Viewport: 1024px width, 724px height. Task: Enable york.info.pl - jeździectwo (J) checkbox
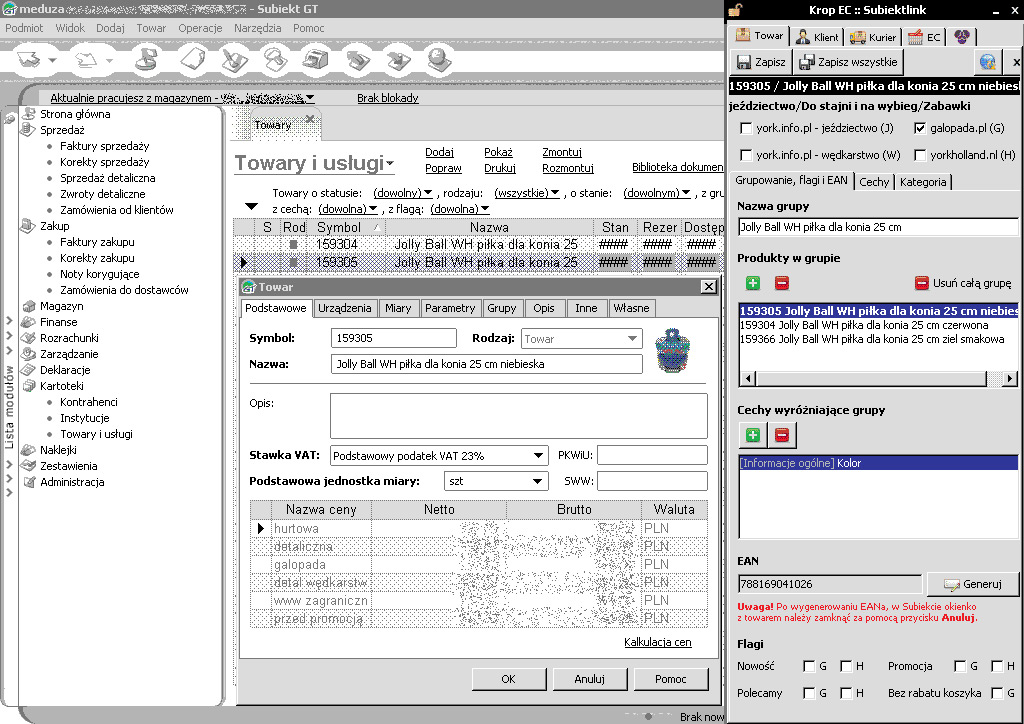(746, 128)
